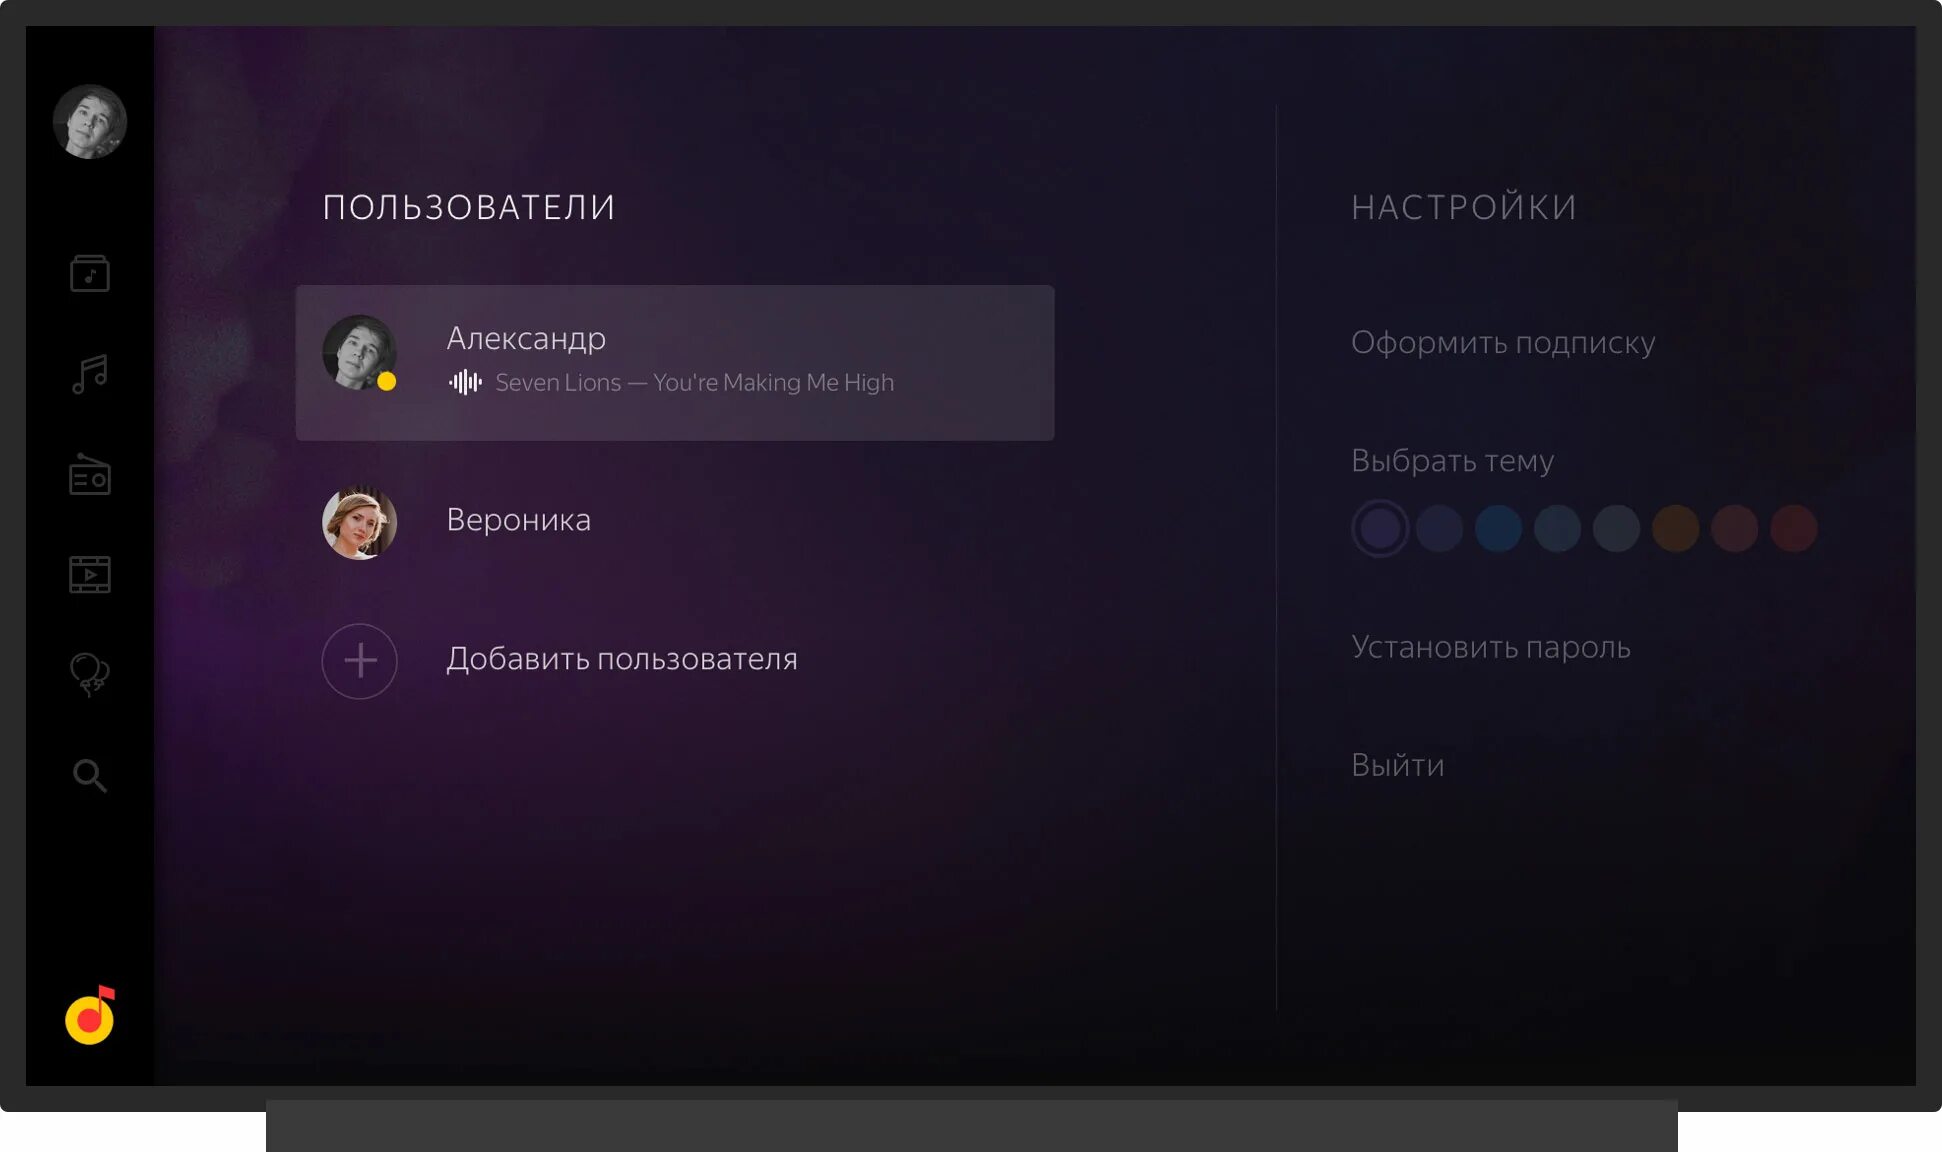The image size is (1942, 1152).
Task: Click the plus icon to add user
Action: point(360,661)
